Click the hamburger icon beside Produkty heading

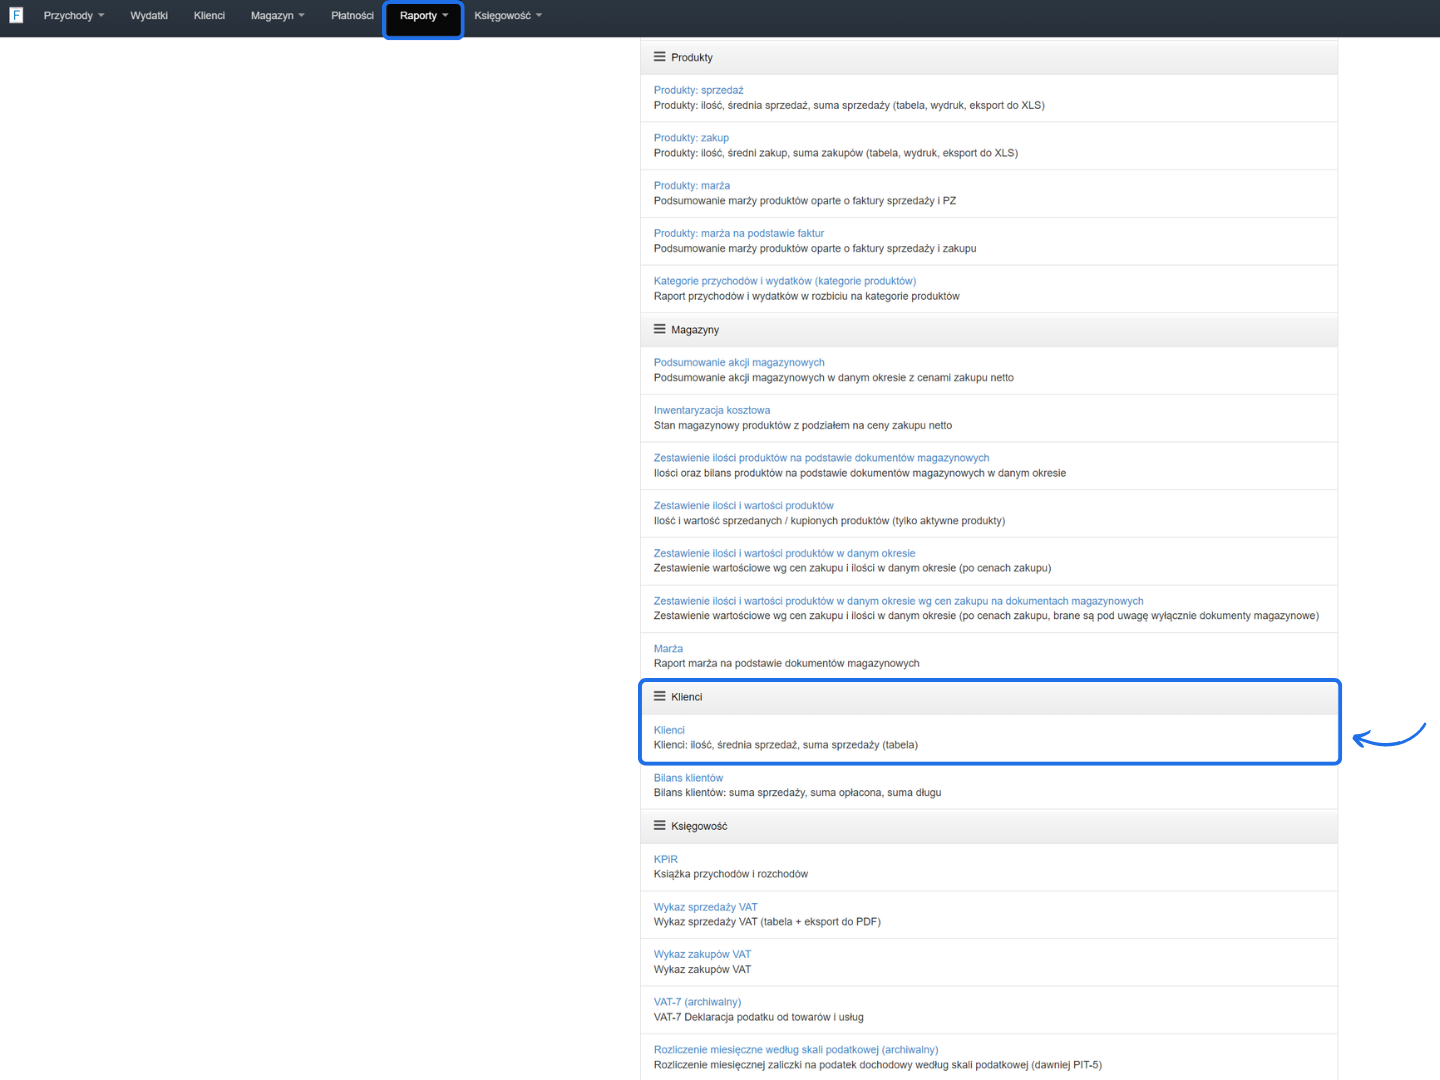coord(659,57)
